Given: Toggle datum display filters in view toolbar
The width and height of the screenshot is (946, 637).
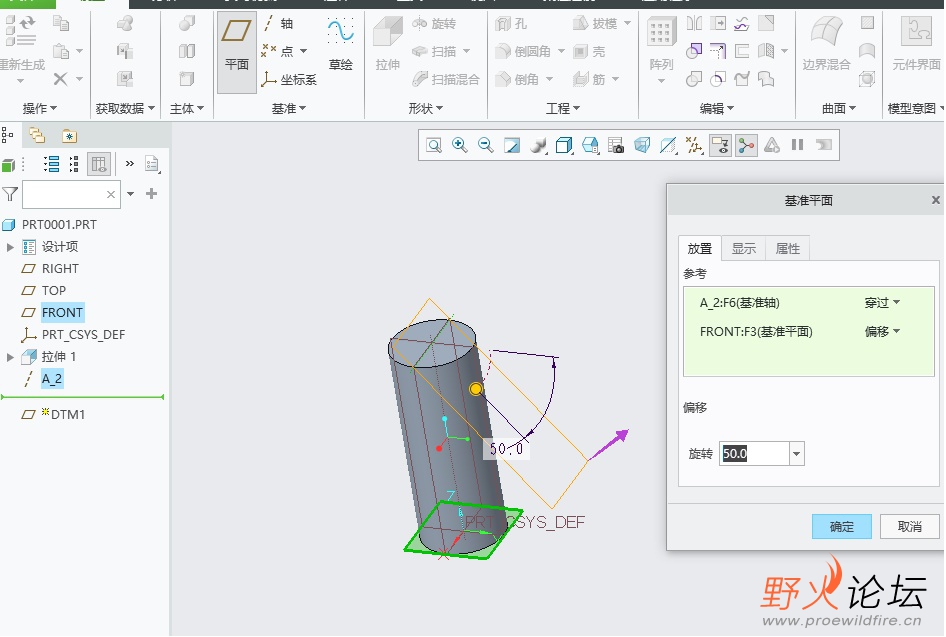Looking at the screenshot, I should point(695,145).
